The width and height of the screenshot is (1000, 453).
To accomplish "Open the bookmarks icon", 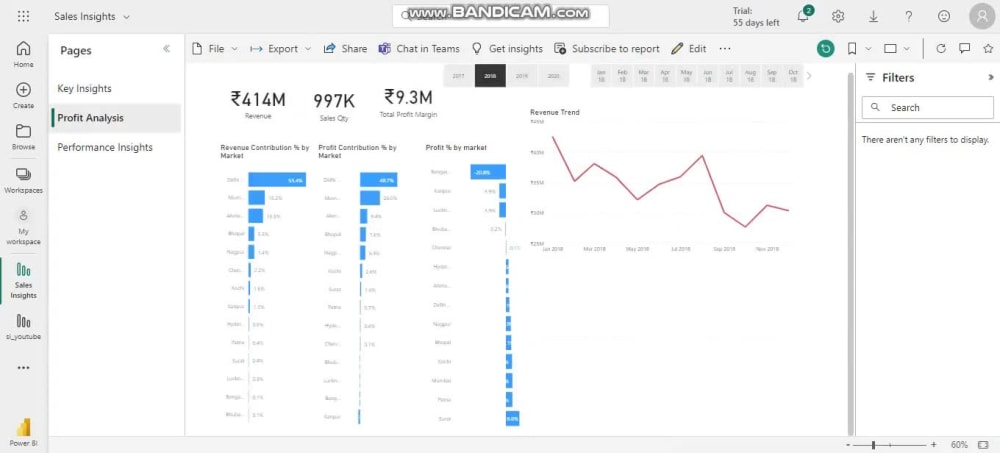I will click(x=852, y=48).
